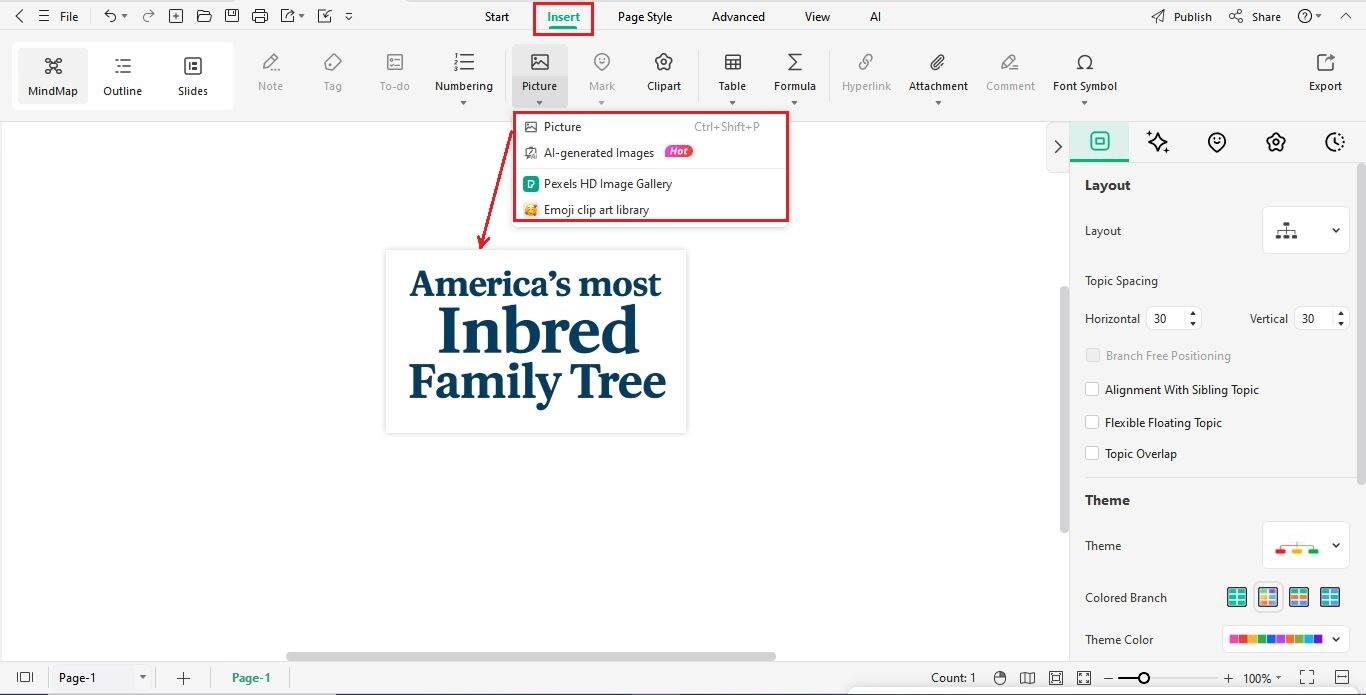Click the Undo arrow icon

click(110, 16)
